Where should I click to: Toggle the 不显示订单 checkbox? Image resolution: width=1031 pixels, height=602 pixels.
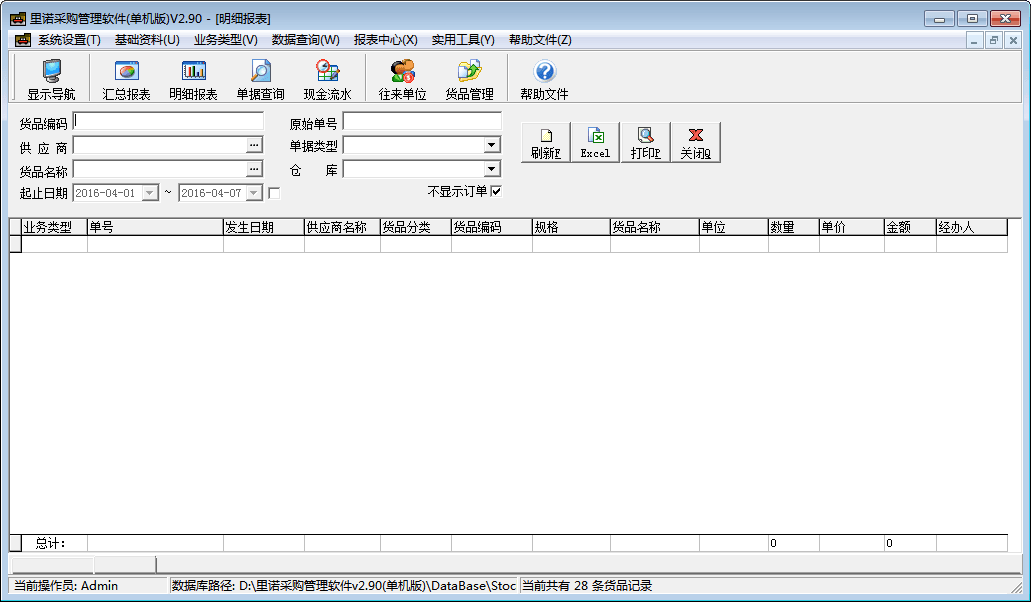coord(496,191)
